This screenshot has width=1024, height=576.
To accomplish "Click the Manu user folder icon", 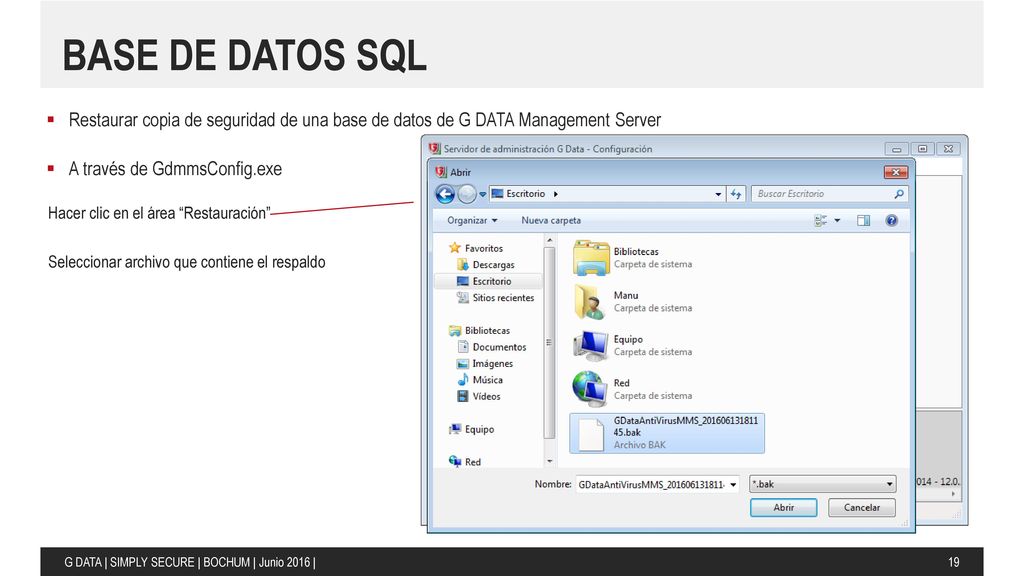I will [590, 301].
